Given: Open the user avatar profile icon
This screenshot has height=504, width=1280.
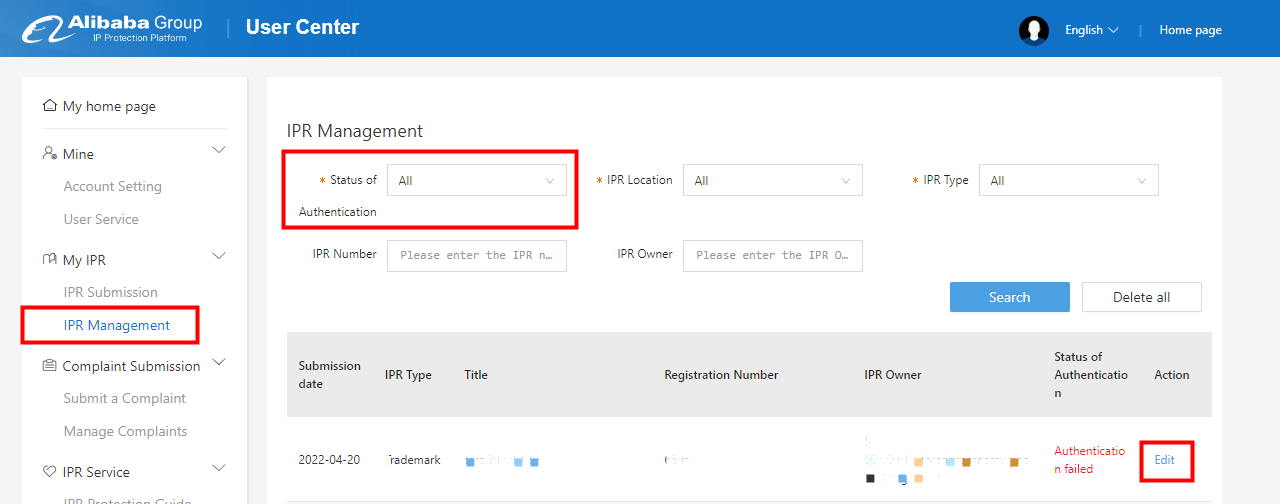Looking at the screenshot, I should (x=1034, y=30).
